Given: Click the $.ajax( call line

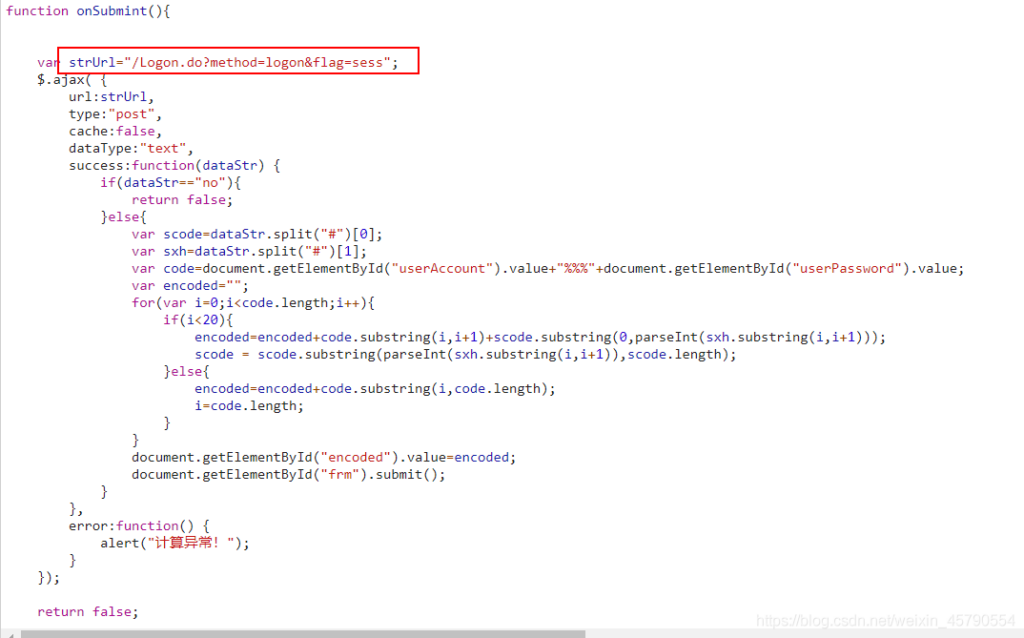Looking at the screenshot, I should pos(72,79).
